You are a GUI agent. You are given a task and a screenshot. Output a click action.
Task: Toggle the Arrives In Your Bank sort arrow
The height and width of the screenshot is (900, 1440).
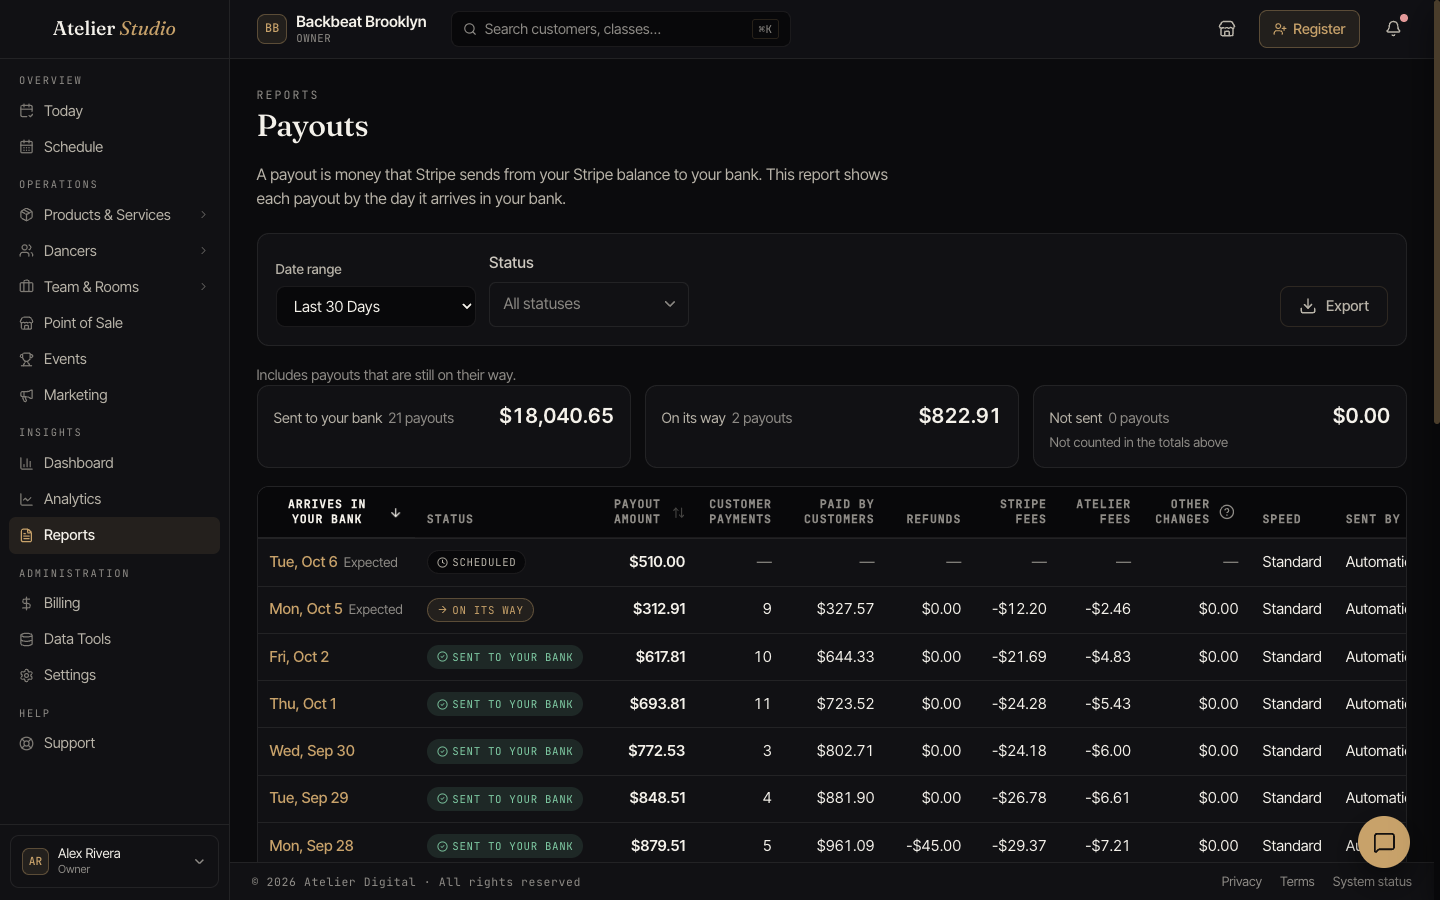tap(395, 512)
